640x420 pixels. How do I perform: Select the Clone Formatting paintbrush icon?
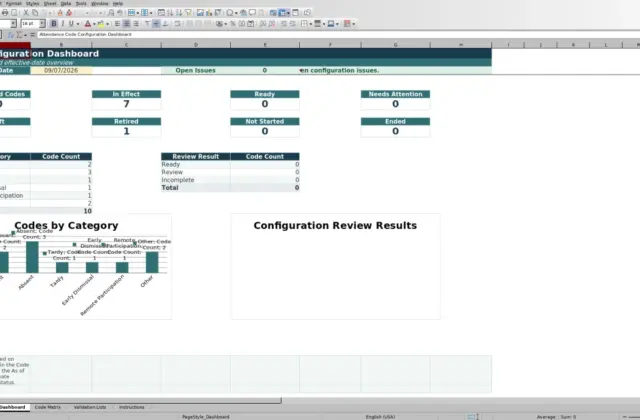[60, 13]
